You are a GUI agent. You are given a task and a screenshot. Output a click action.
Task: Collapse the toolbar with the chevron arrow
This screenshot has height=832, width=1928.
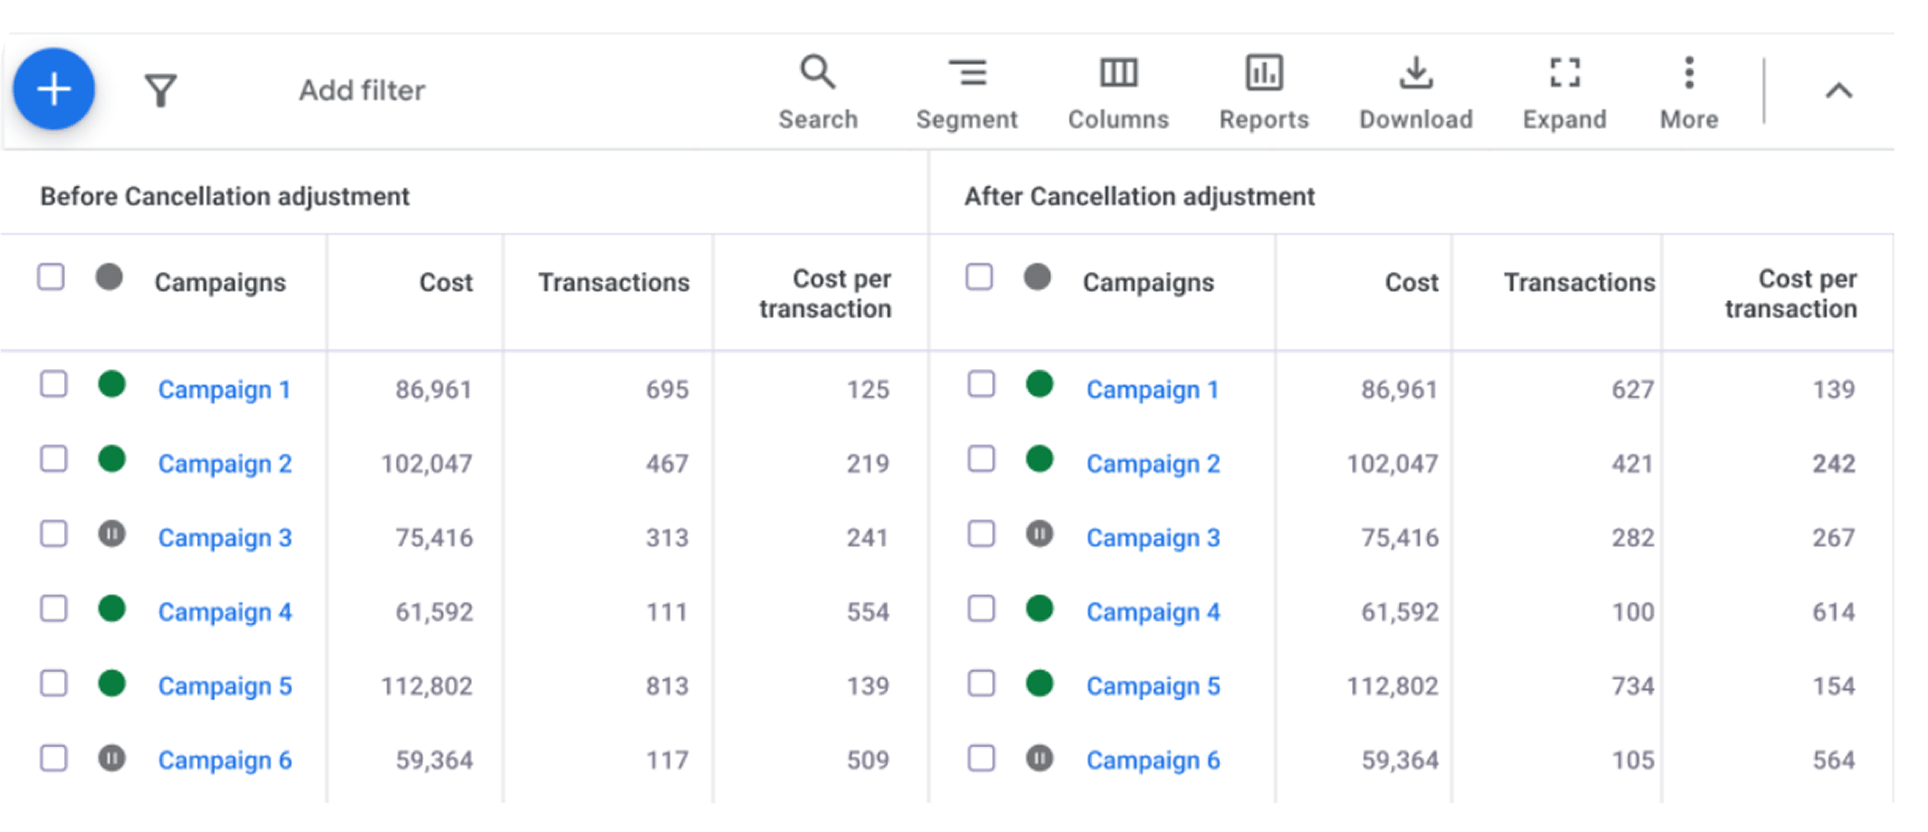tap(1838, 91)
